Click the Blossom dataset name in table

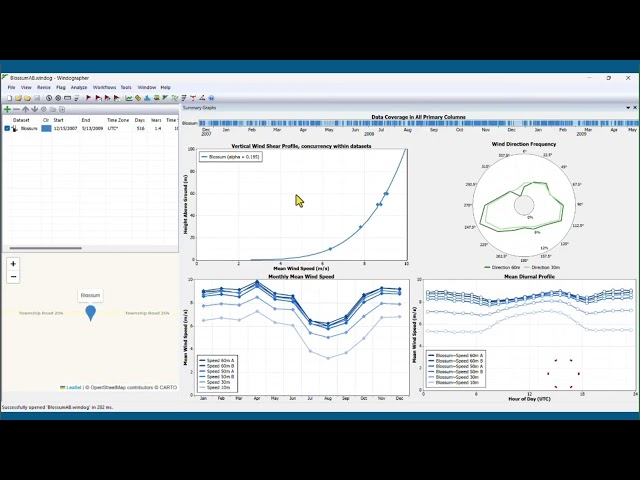click(x=29, y=128)
